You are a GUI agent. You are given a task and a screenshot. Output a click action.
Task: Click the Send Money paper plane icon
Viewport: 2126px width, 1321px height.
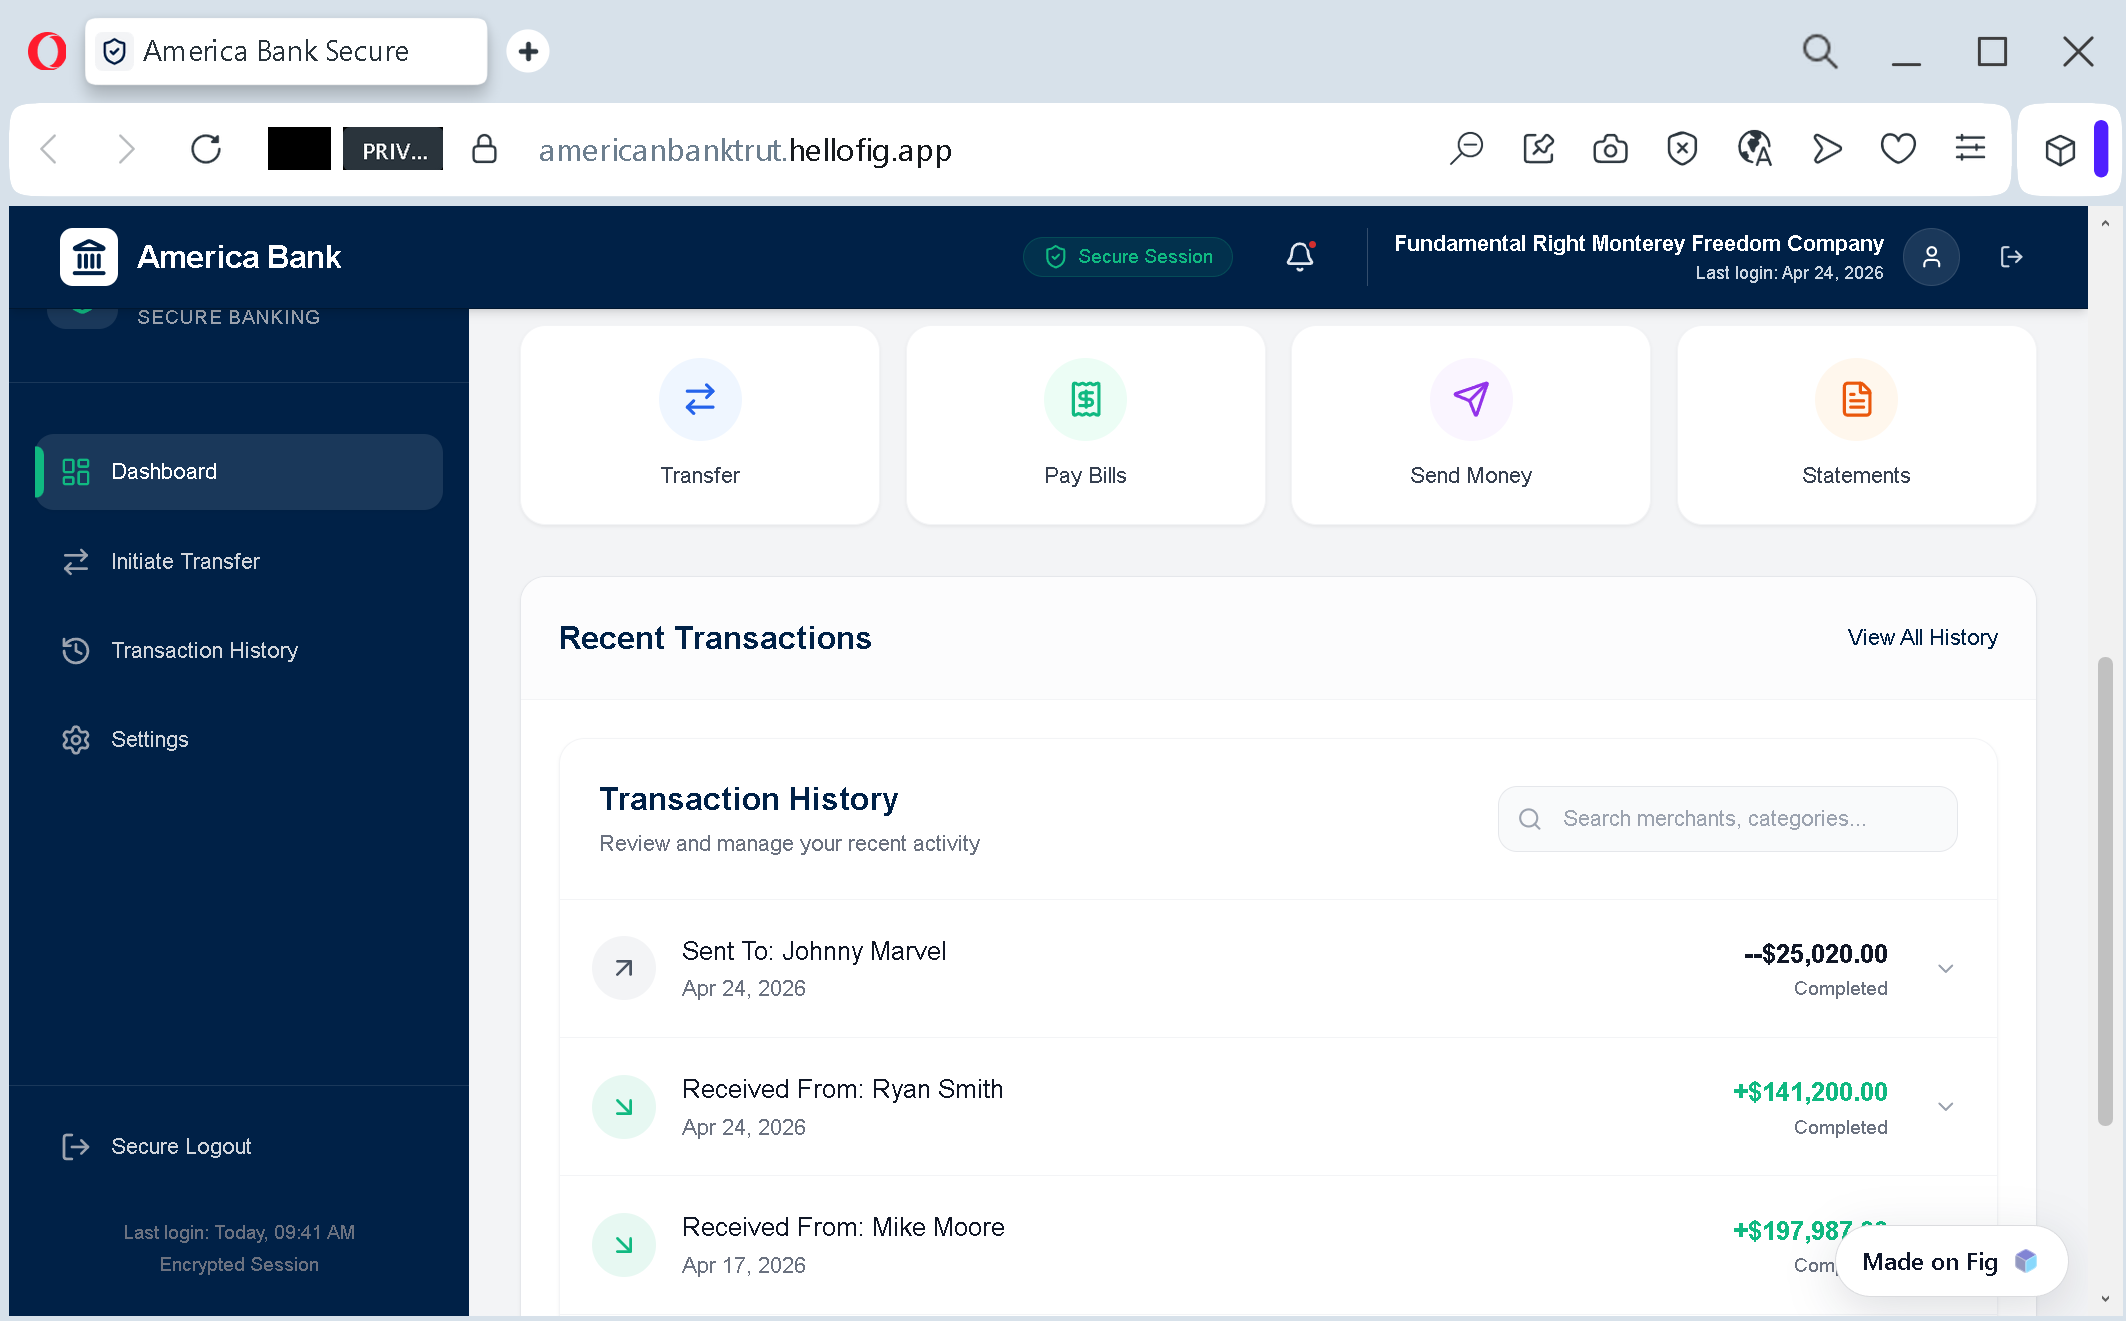[x=1470, y=399]
